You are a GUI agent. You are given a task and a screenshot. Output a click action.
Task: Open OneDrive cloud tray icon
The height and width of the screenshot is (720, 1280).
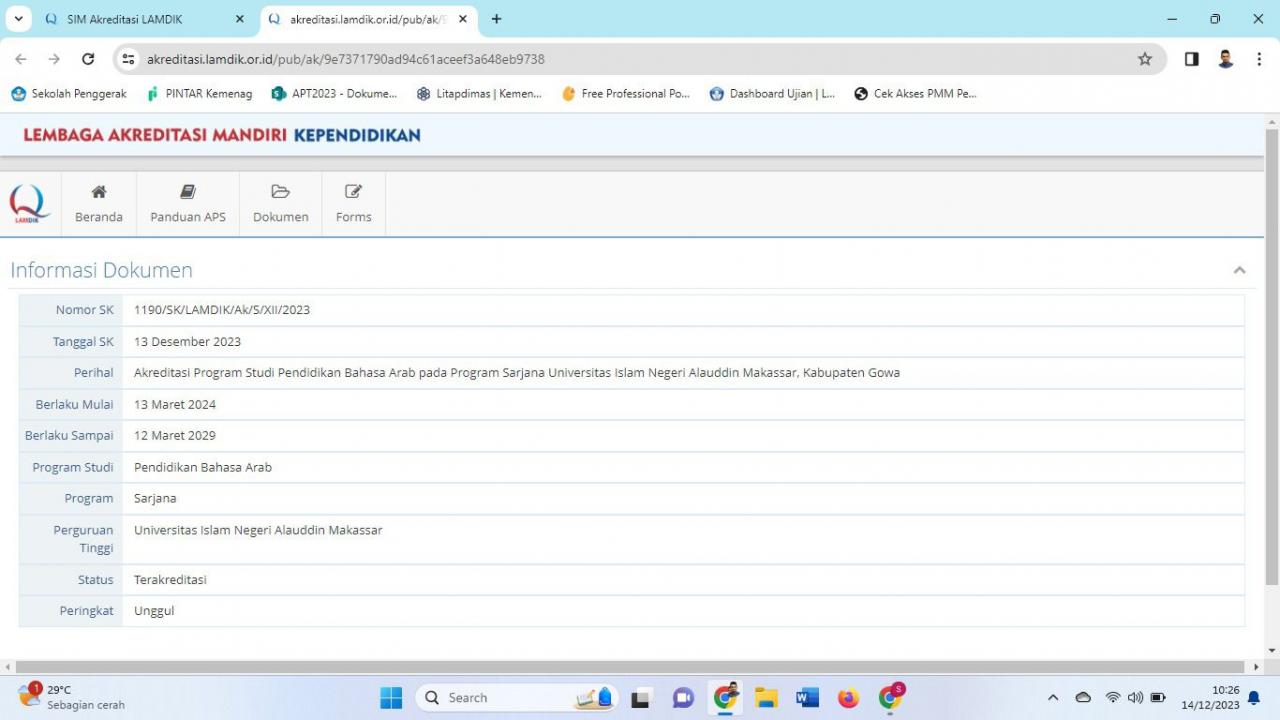click(x=1083, y=698)
